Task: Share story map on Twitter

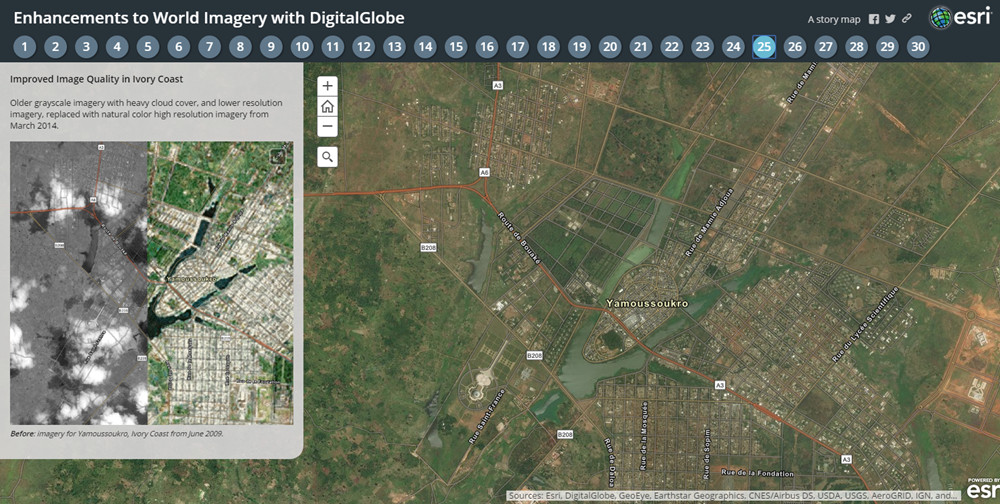Action: [890, 19]
